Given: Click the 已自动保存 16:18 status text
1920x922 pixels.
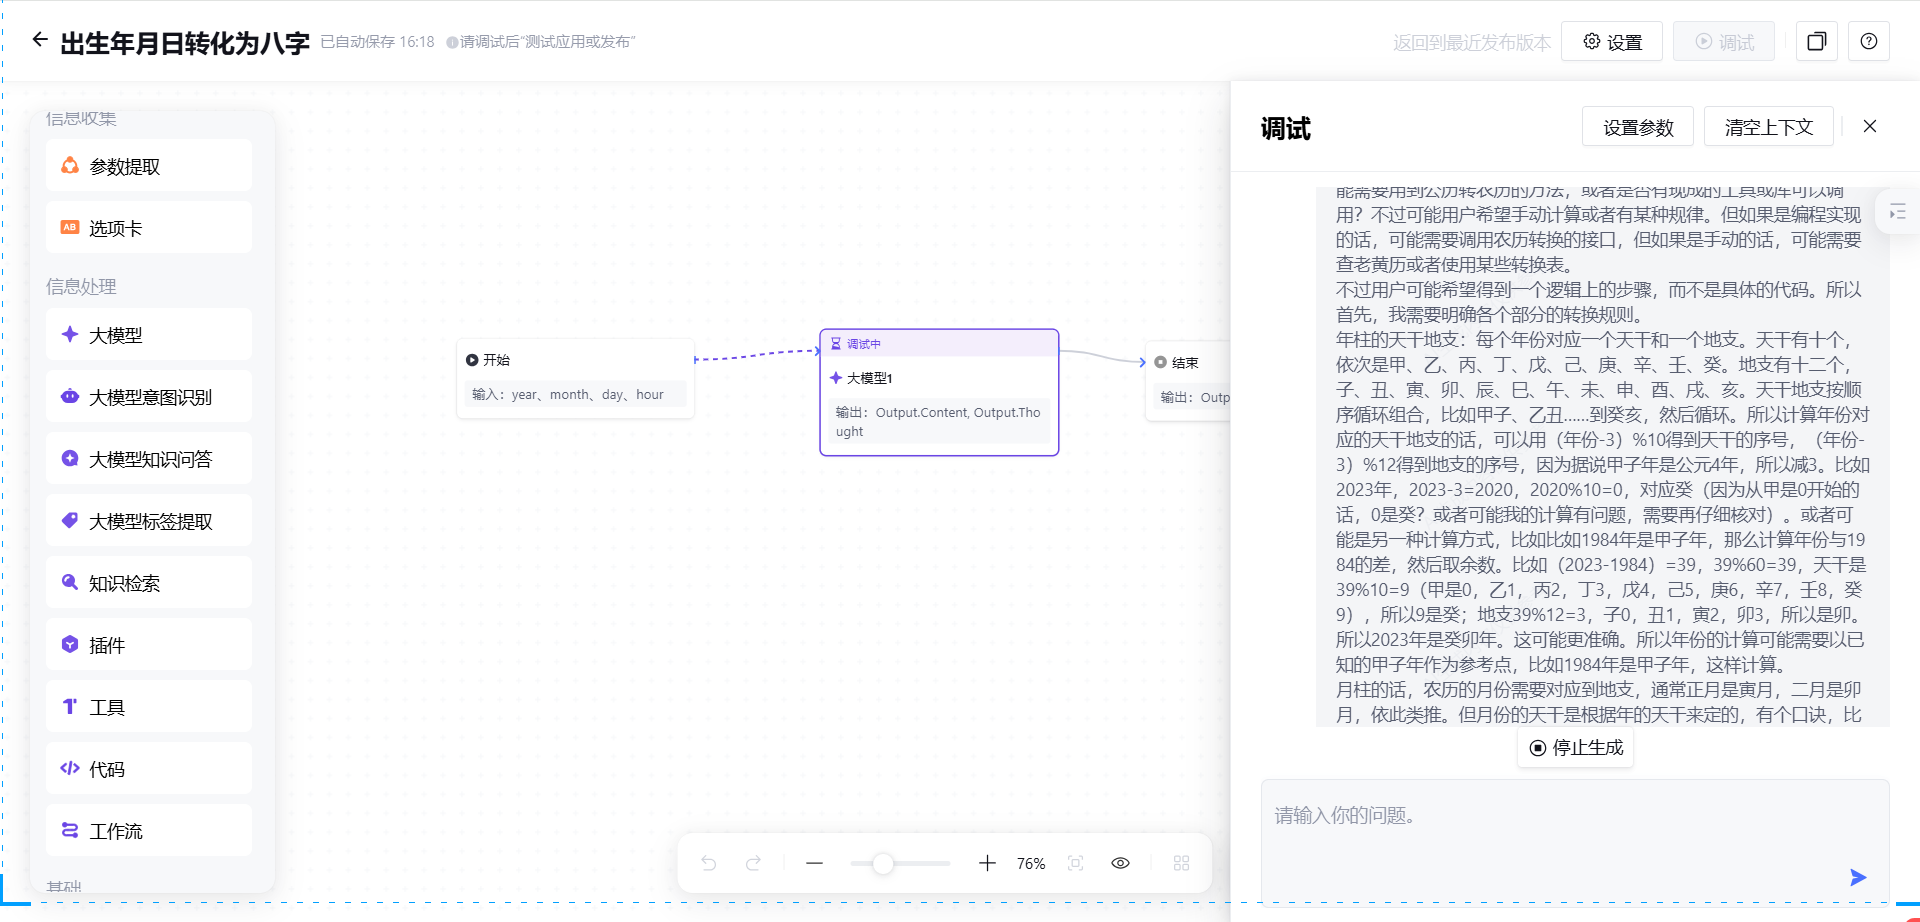Looking at the screenshot, I should click(x=377, y=42).
